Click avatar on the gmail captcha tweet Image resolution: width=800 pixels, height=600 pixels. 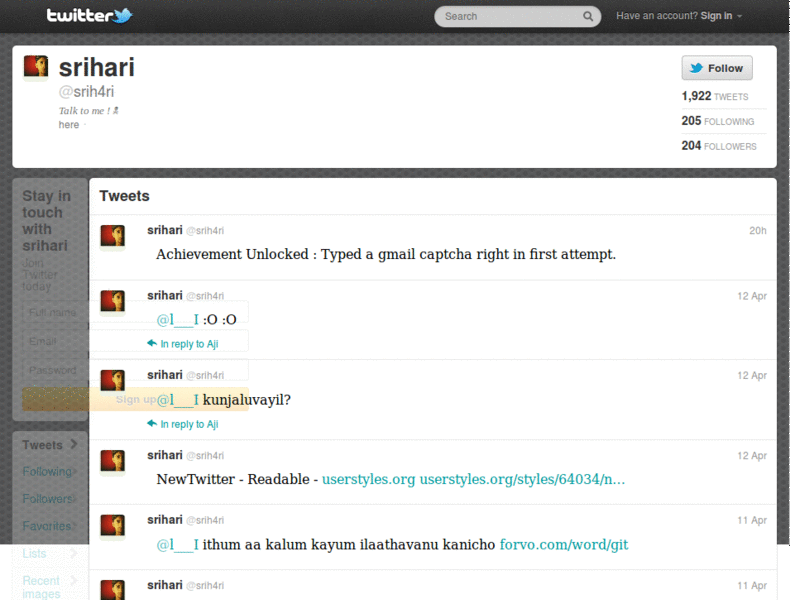[113, 236]
